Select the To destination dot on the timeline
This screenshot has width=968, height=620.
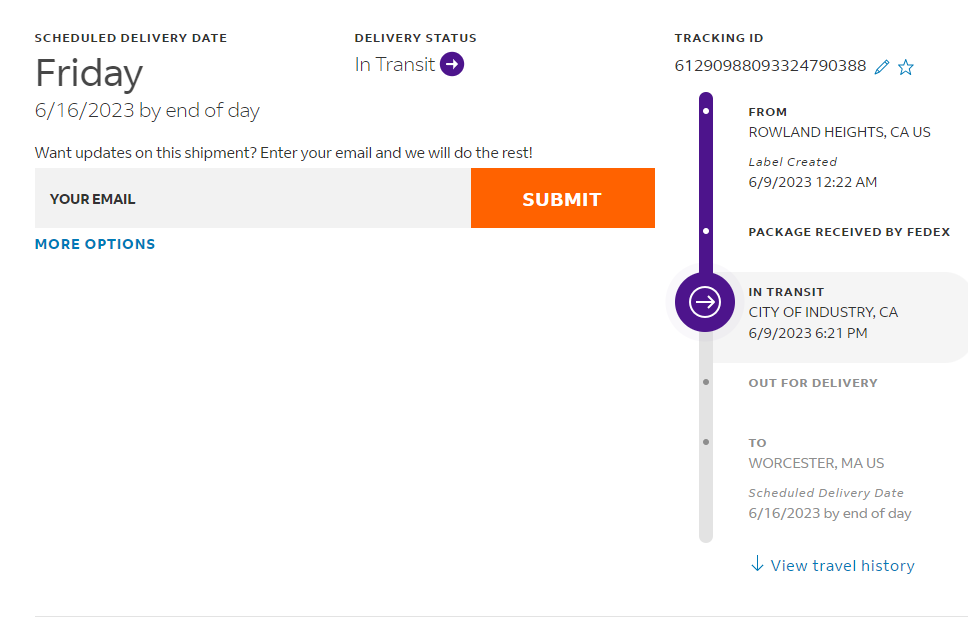click(706, 442)
